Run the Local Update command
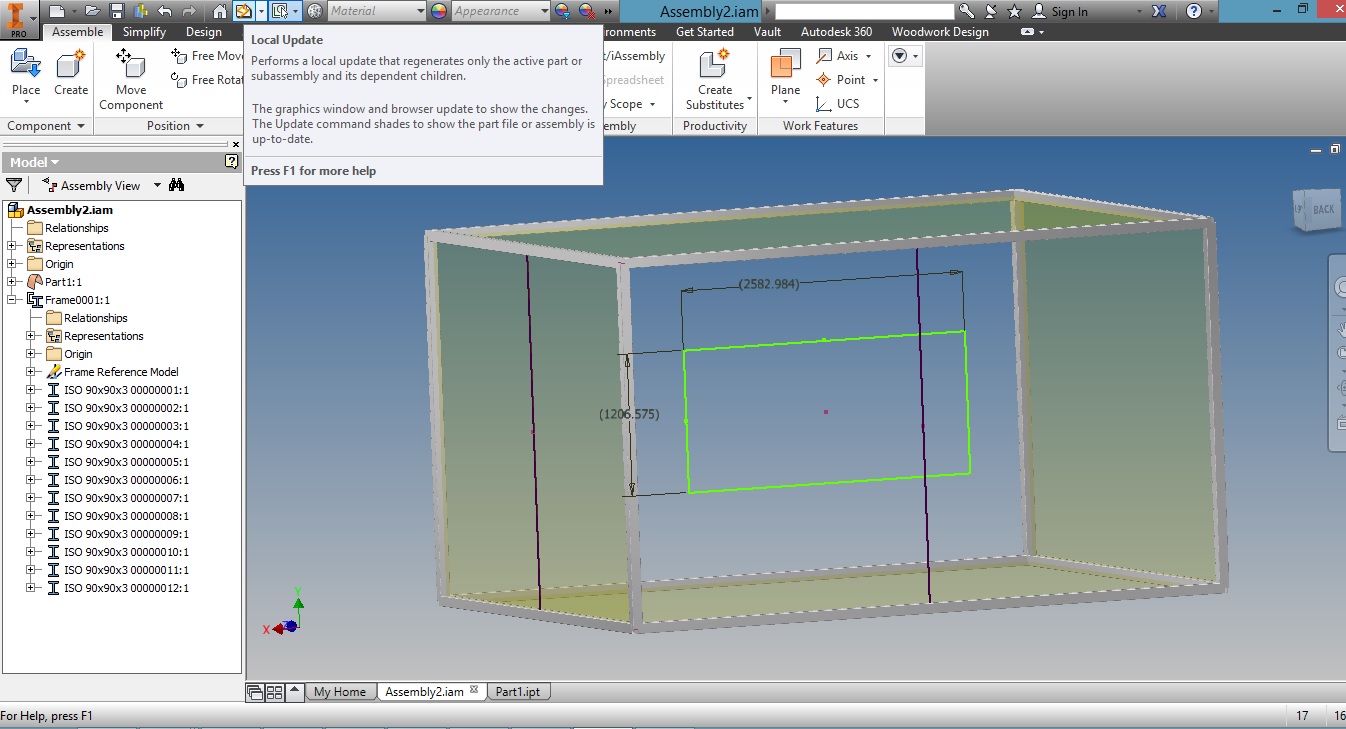 [244, 10]
